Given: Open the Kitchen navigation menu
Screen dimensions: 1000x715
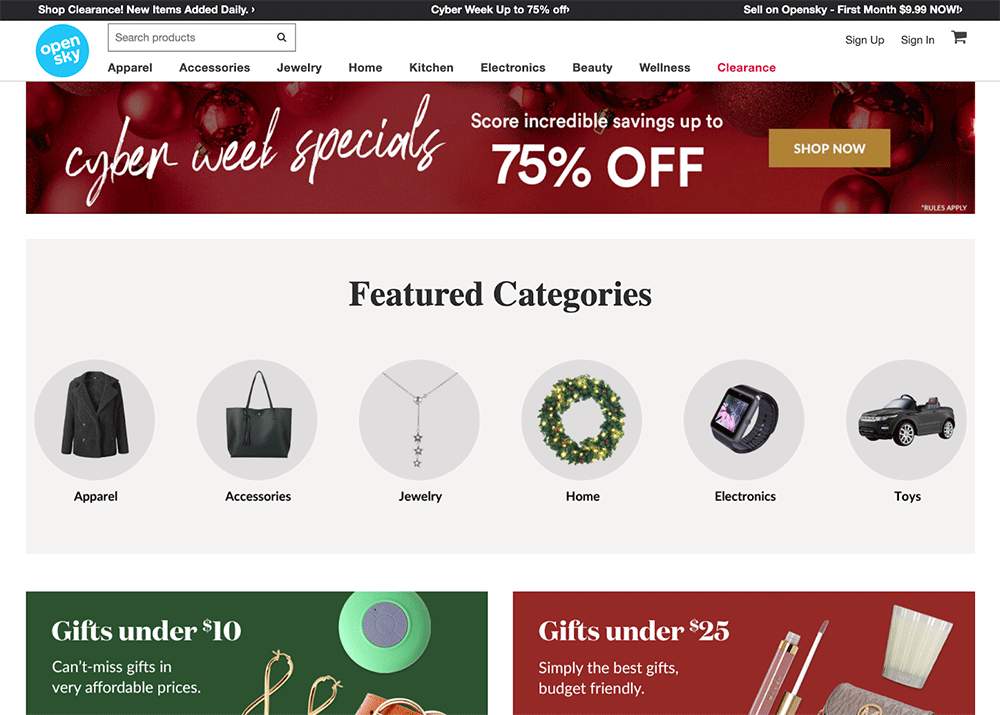Looking at the screenshot, I should click(431, 68).
